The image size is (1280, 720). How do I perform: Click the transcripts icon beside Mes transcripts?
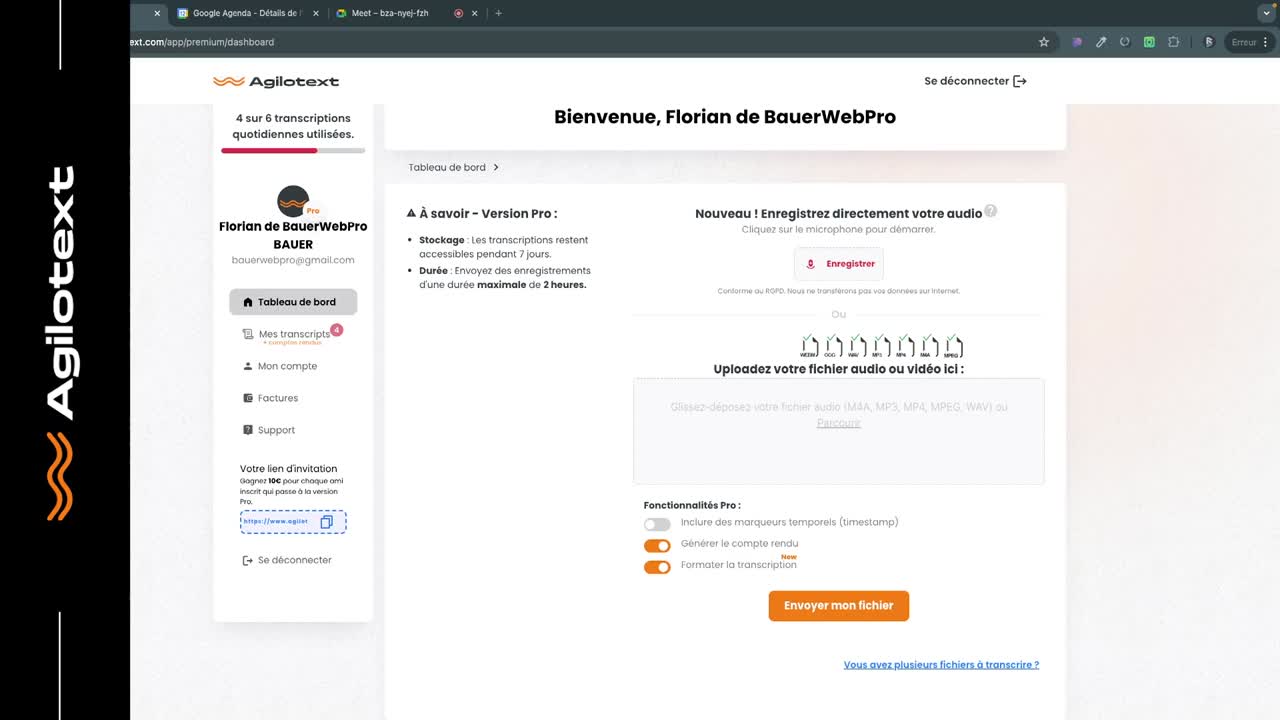tap(248, 334)
